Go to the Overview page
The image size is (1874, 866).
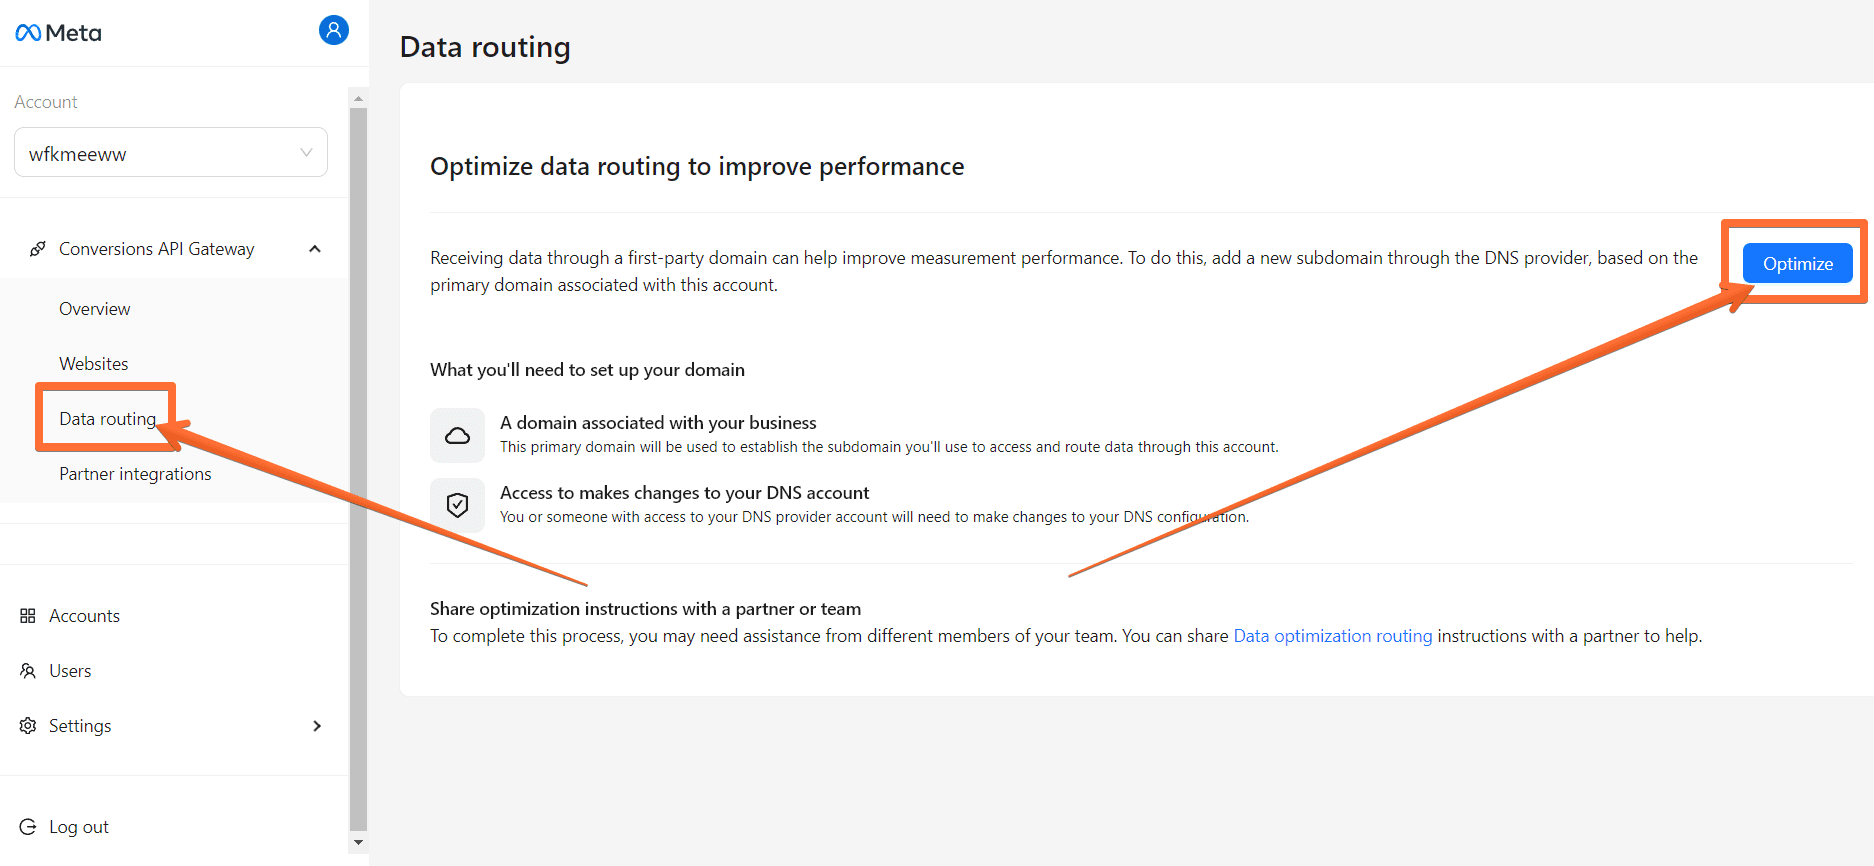95,309
